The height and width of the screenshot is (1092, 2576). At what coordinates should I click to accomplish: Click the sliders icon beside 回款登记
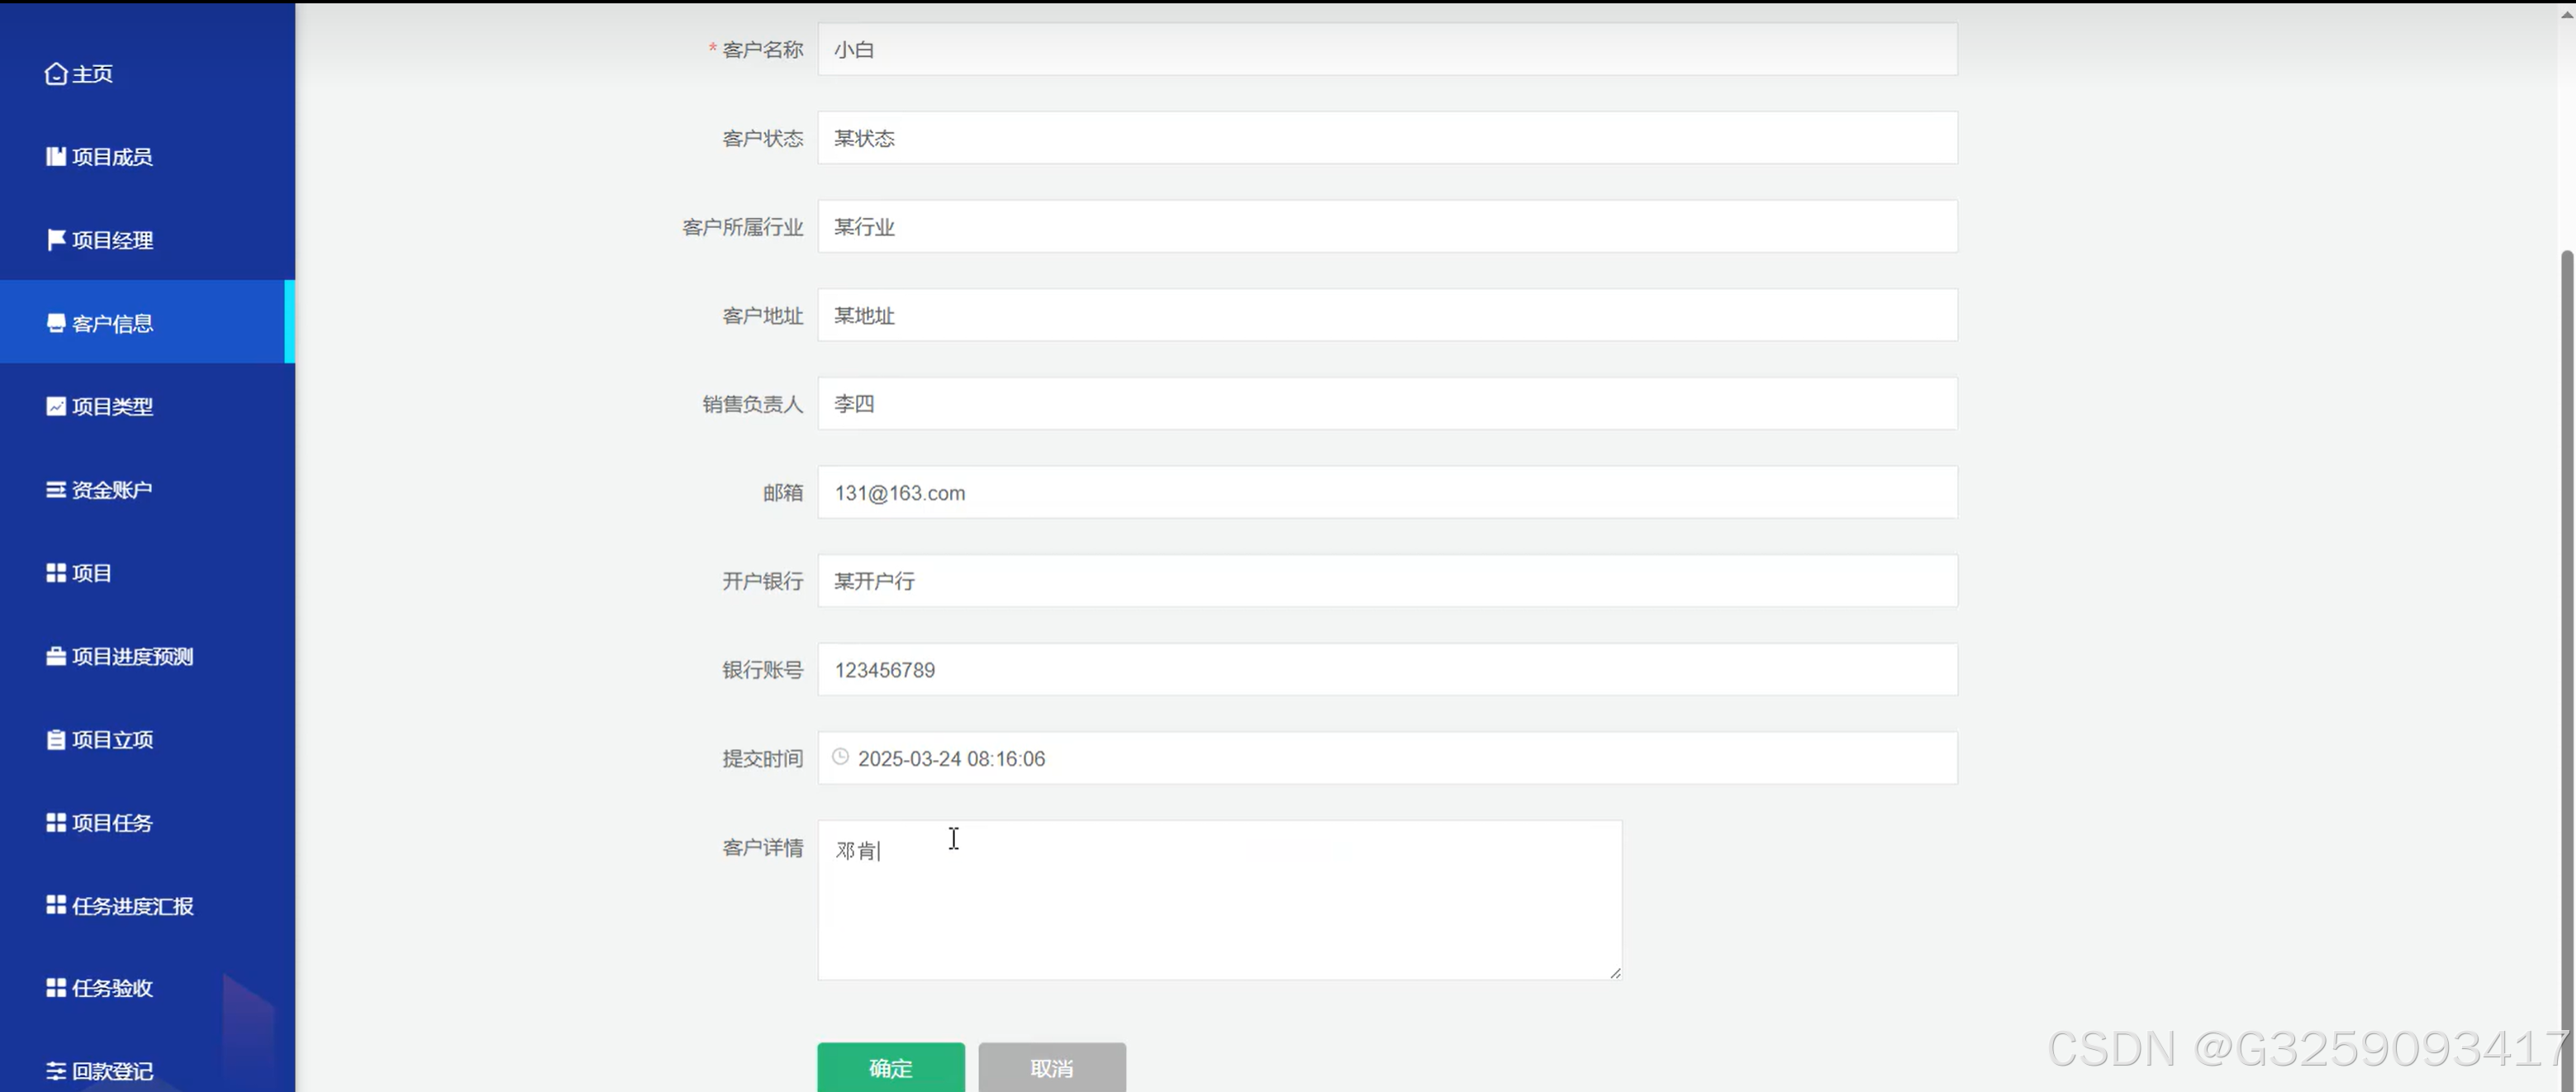(x=56, y=1071)
